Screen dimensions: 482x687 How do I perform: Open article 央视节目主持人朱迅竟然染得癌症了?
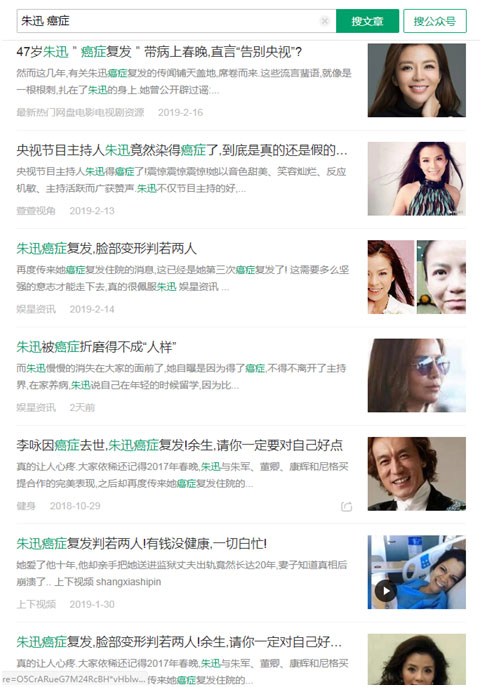(181, 150)
